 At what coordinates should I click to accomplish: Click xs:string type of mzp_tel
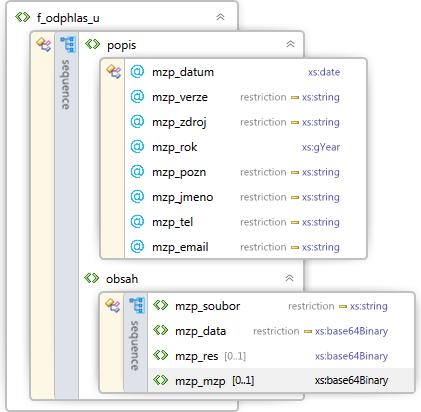(321, 222)
